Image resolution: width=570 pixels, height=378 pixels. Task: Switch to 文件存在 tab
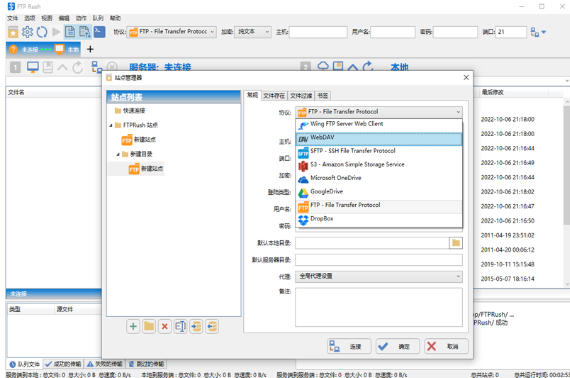coord(274,96)
